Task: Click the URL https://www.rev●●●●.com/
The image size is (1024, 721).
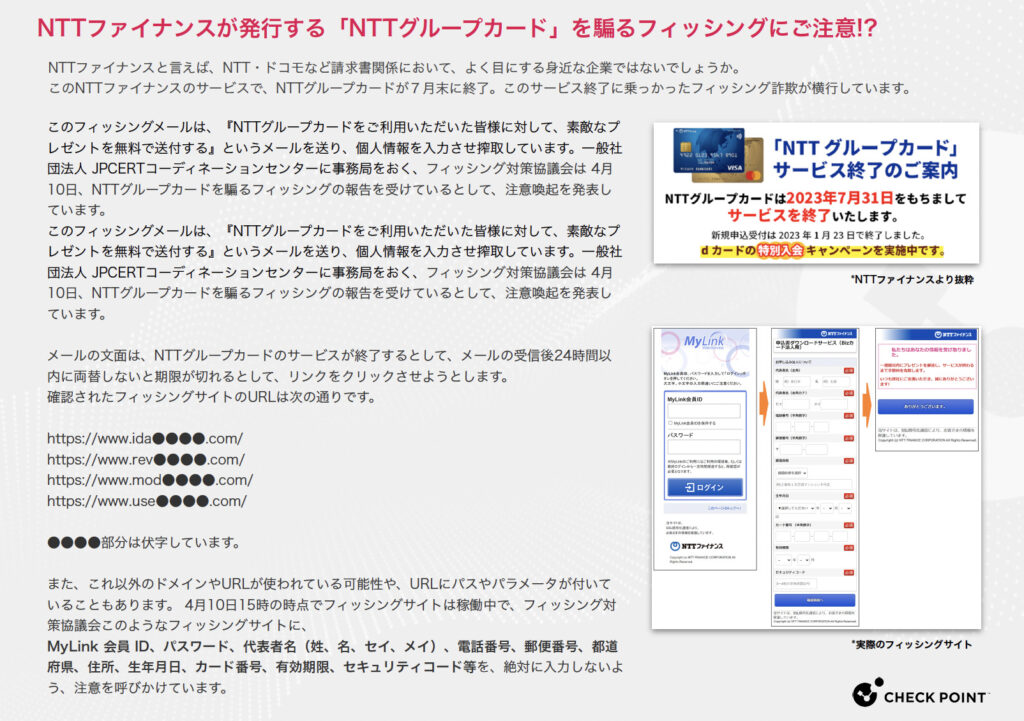Action: [146, 459]
